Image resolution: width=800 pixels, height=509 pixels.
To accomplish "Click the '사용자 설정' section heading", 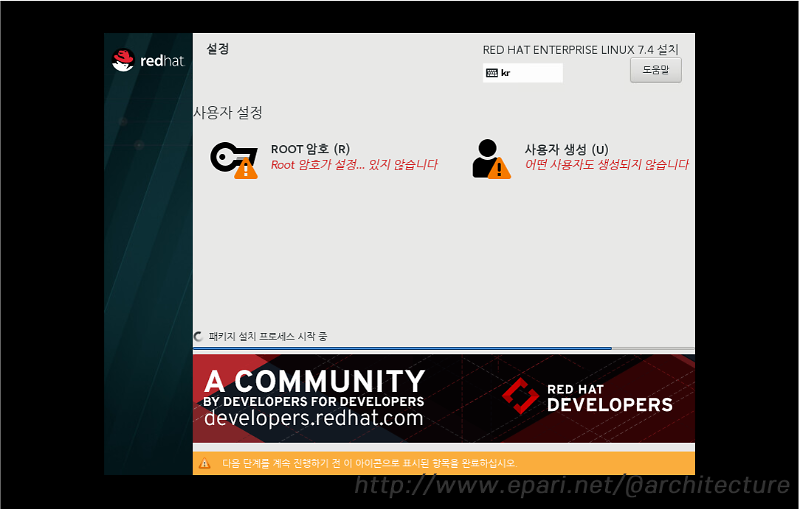I will pos(228,113).
